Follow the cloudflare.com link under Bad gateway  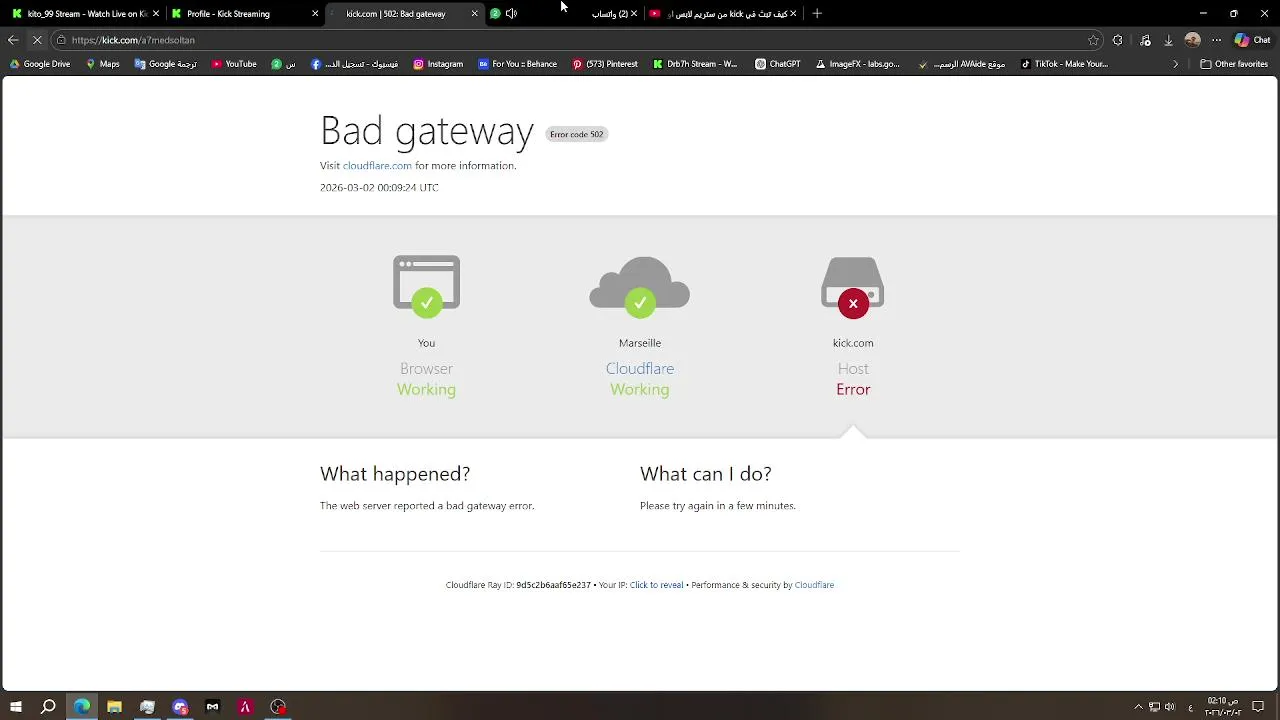[377, 166]
